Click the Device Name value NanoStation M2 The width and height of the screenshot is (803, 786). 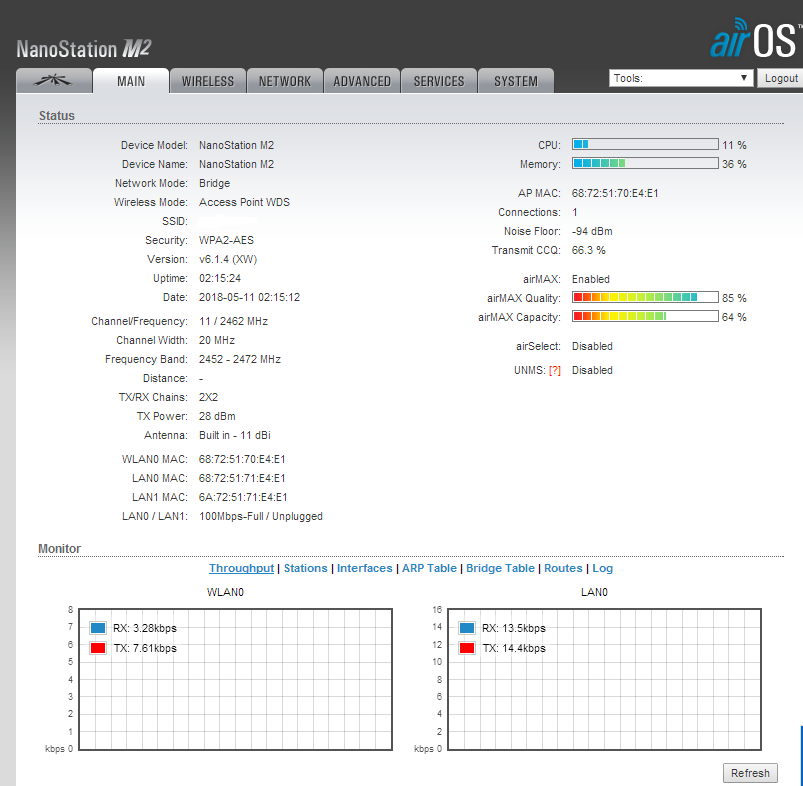[237, 164]
